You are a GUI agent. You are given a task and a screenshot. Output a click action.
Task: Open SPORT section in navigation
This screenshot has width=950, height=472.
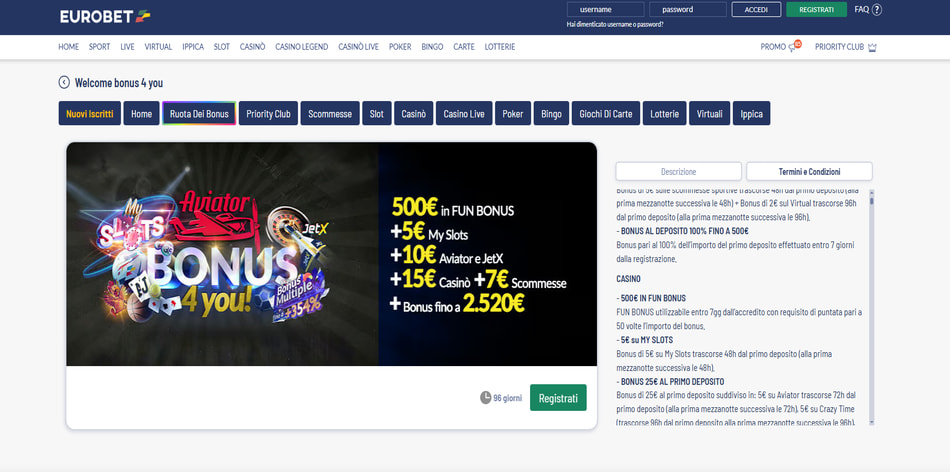[99, 47]
